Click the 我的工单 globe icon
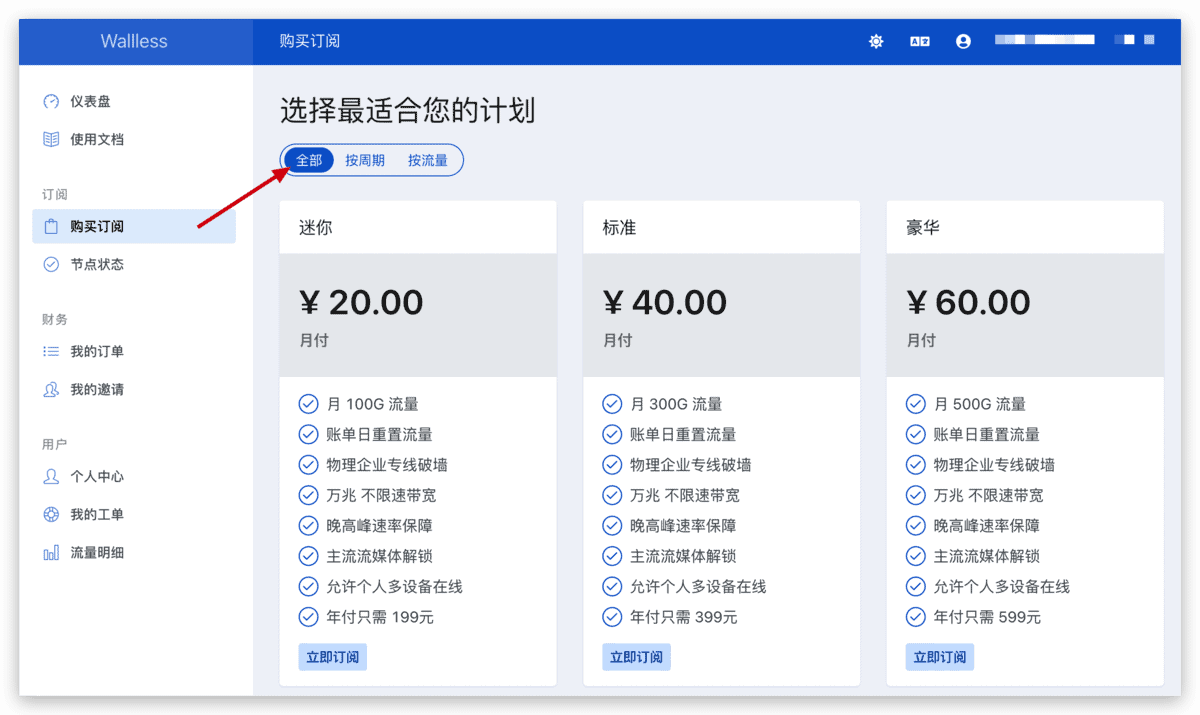Image resolution: width=1200 pixels, height=715 pixels. (x=51, y=514)
